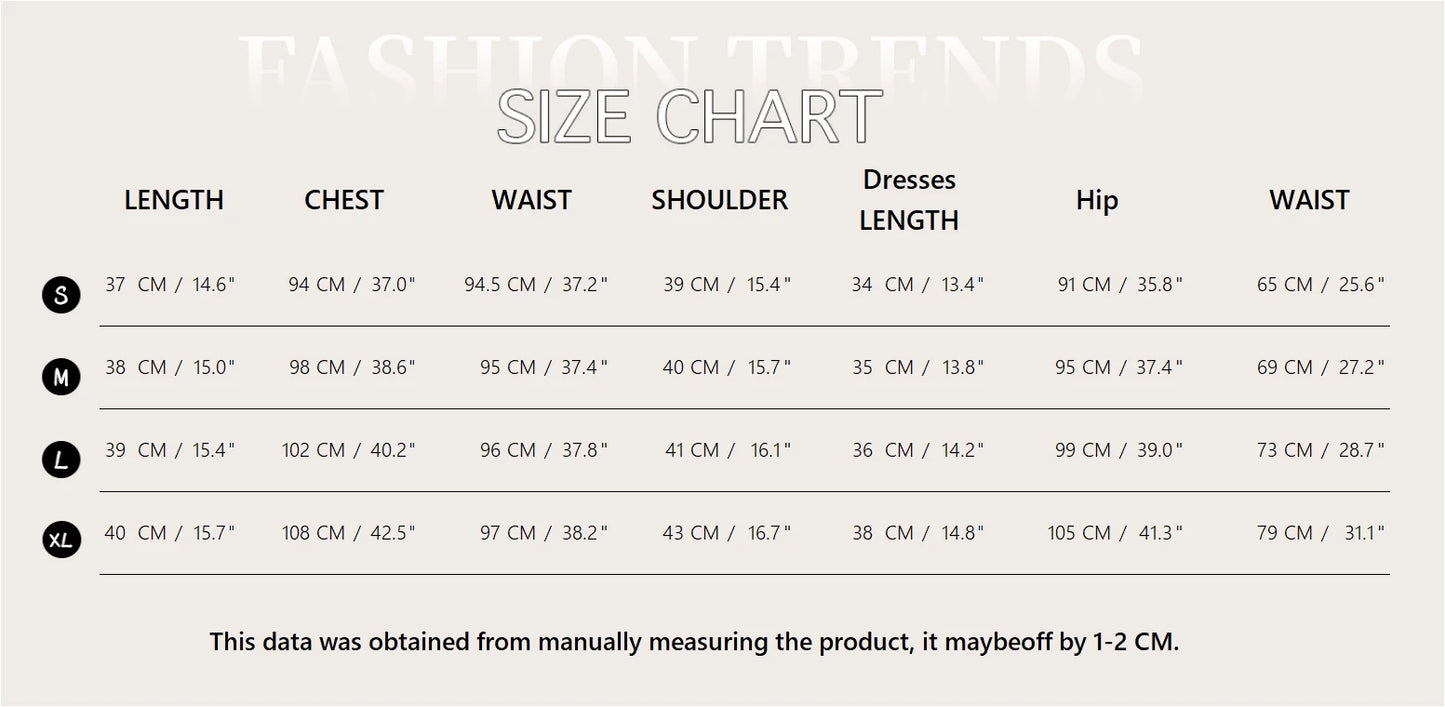Click the 94.5 CM / 37.2" waist value
This screenshot has width=1445, height=707.
pyautogui.click(x=535, y=285)
